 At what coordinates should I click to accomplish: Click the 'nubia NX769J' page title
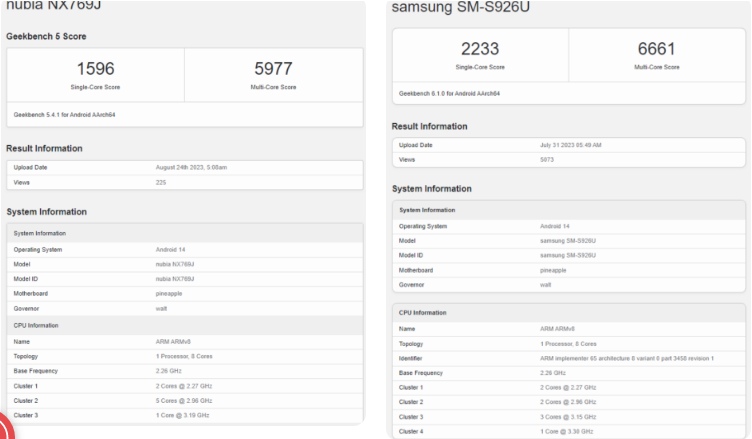(x=53, y=6)
